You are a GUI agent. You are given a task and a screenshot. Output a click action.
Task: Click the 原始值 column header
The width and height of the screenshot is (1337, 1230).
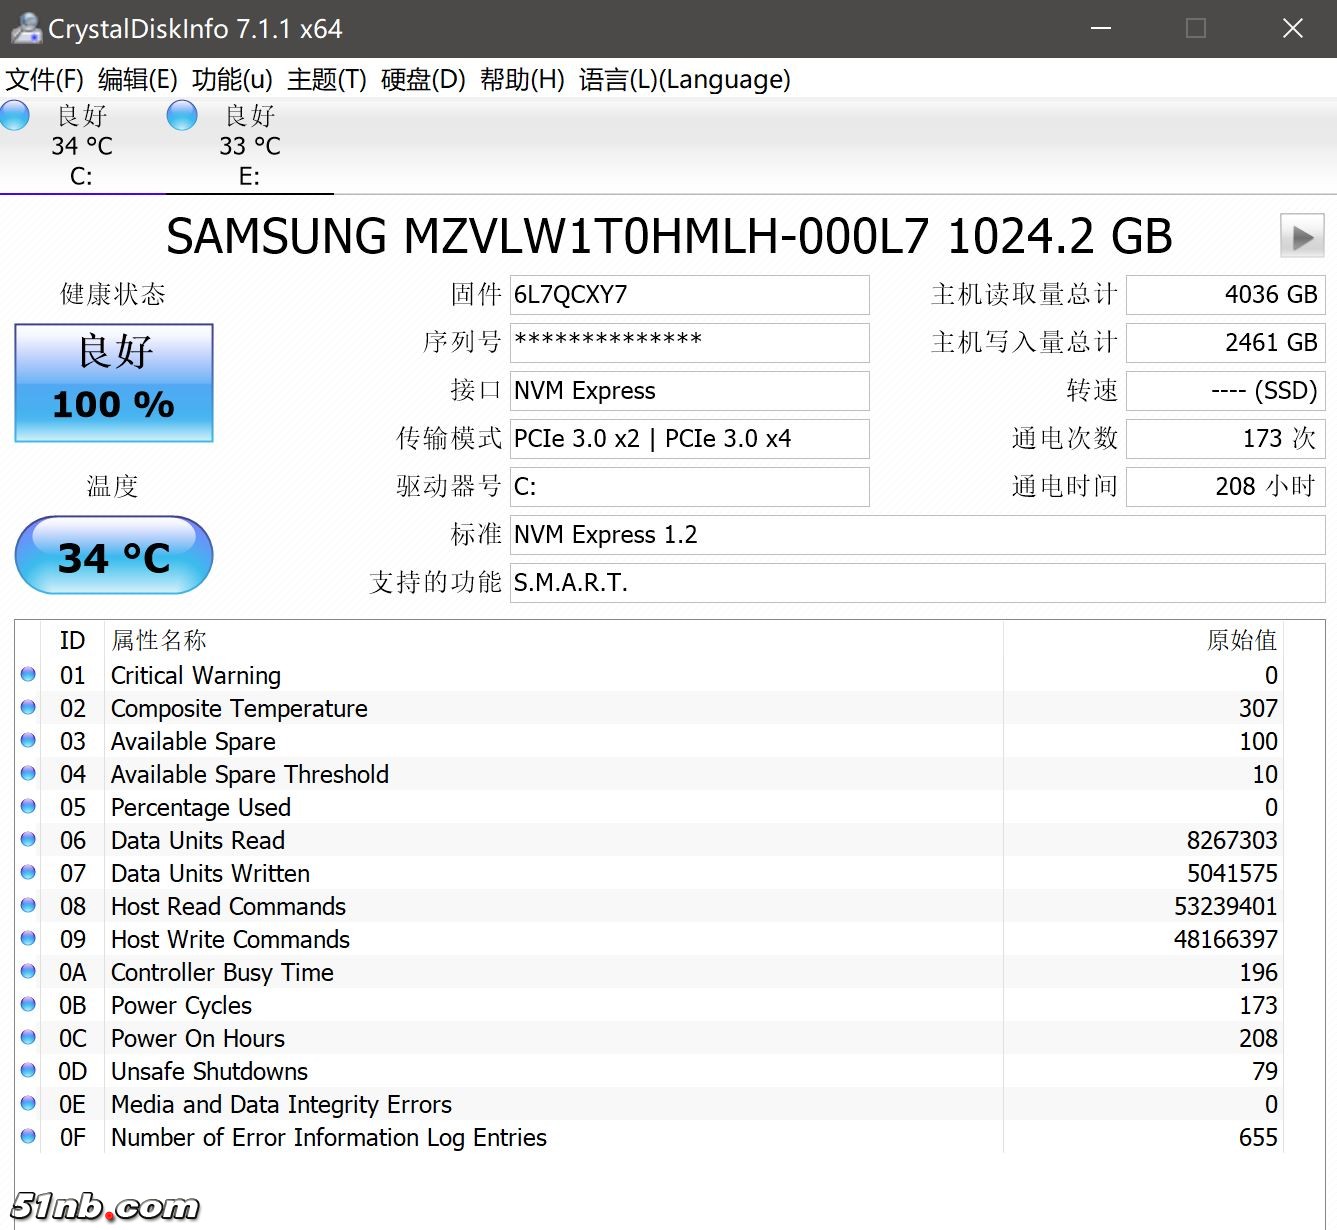(1241, 640)
